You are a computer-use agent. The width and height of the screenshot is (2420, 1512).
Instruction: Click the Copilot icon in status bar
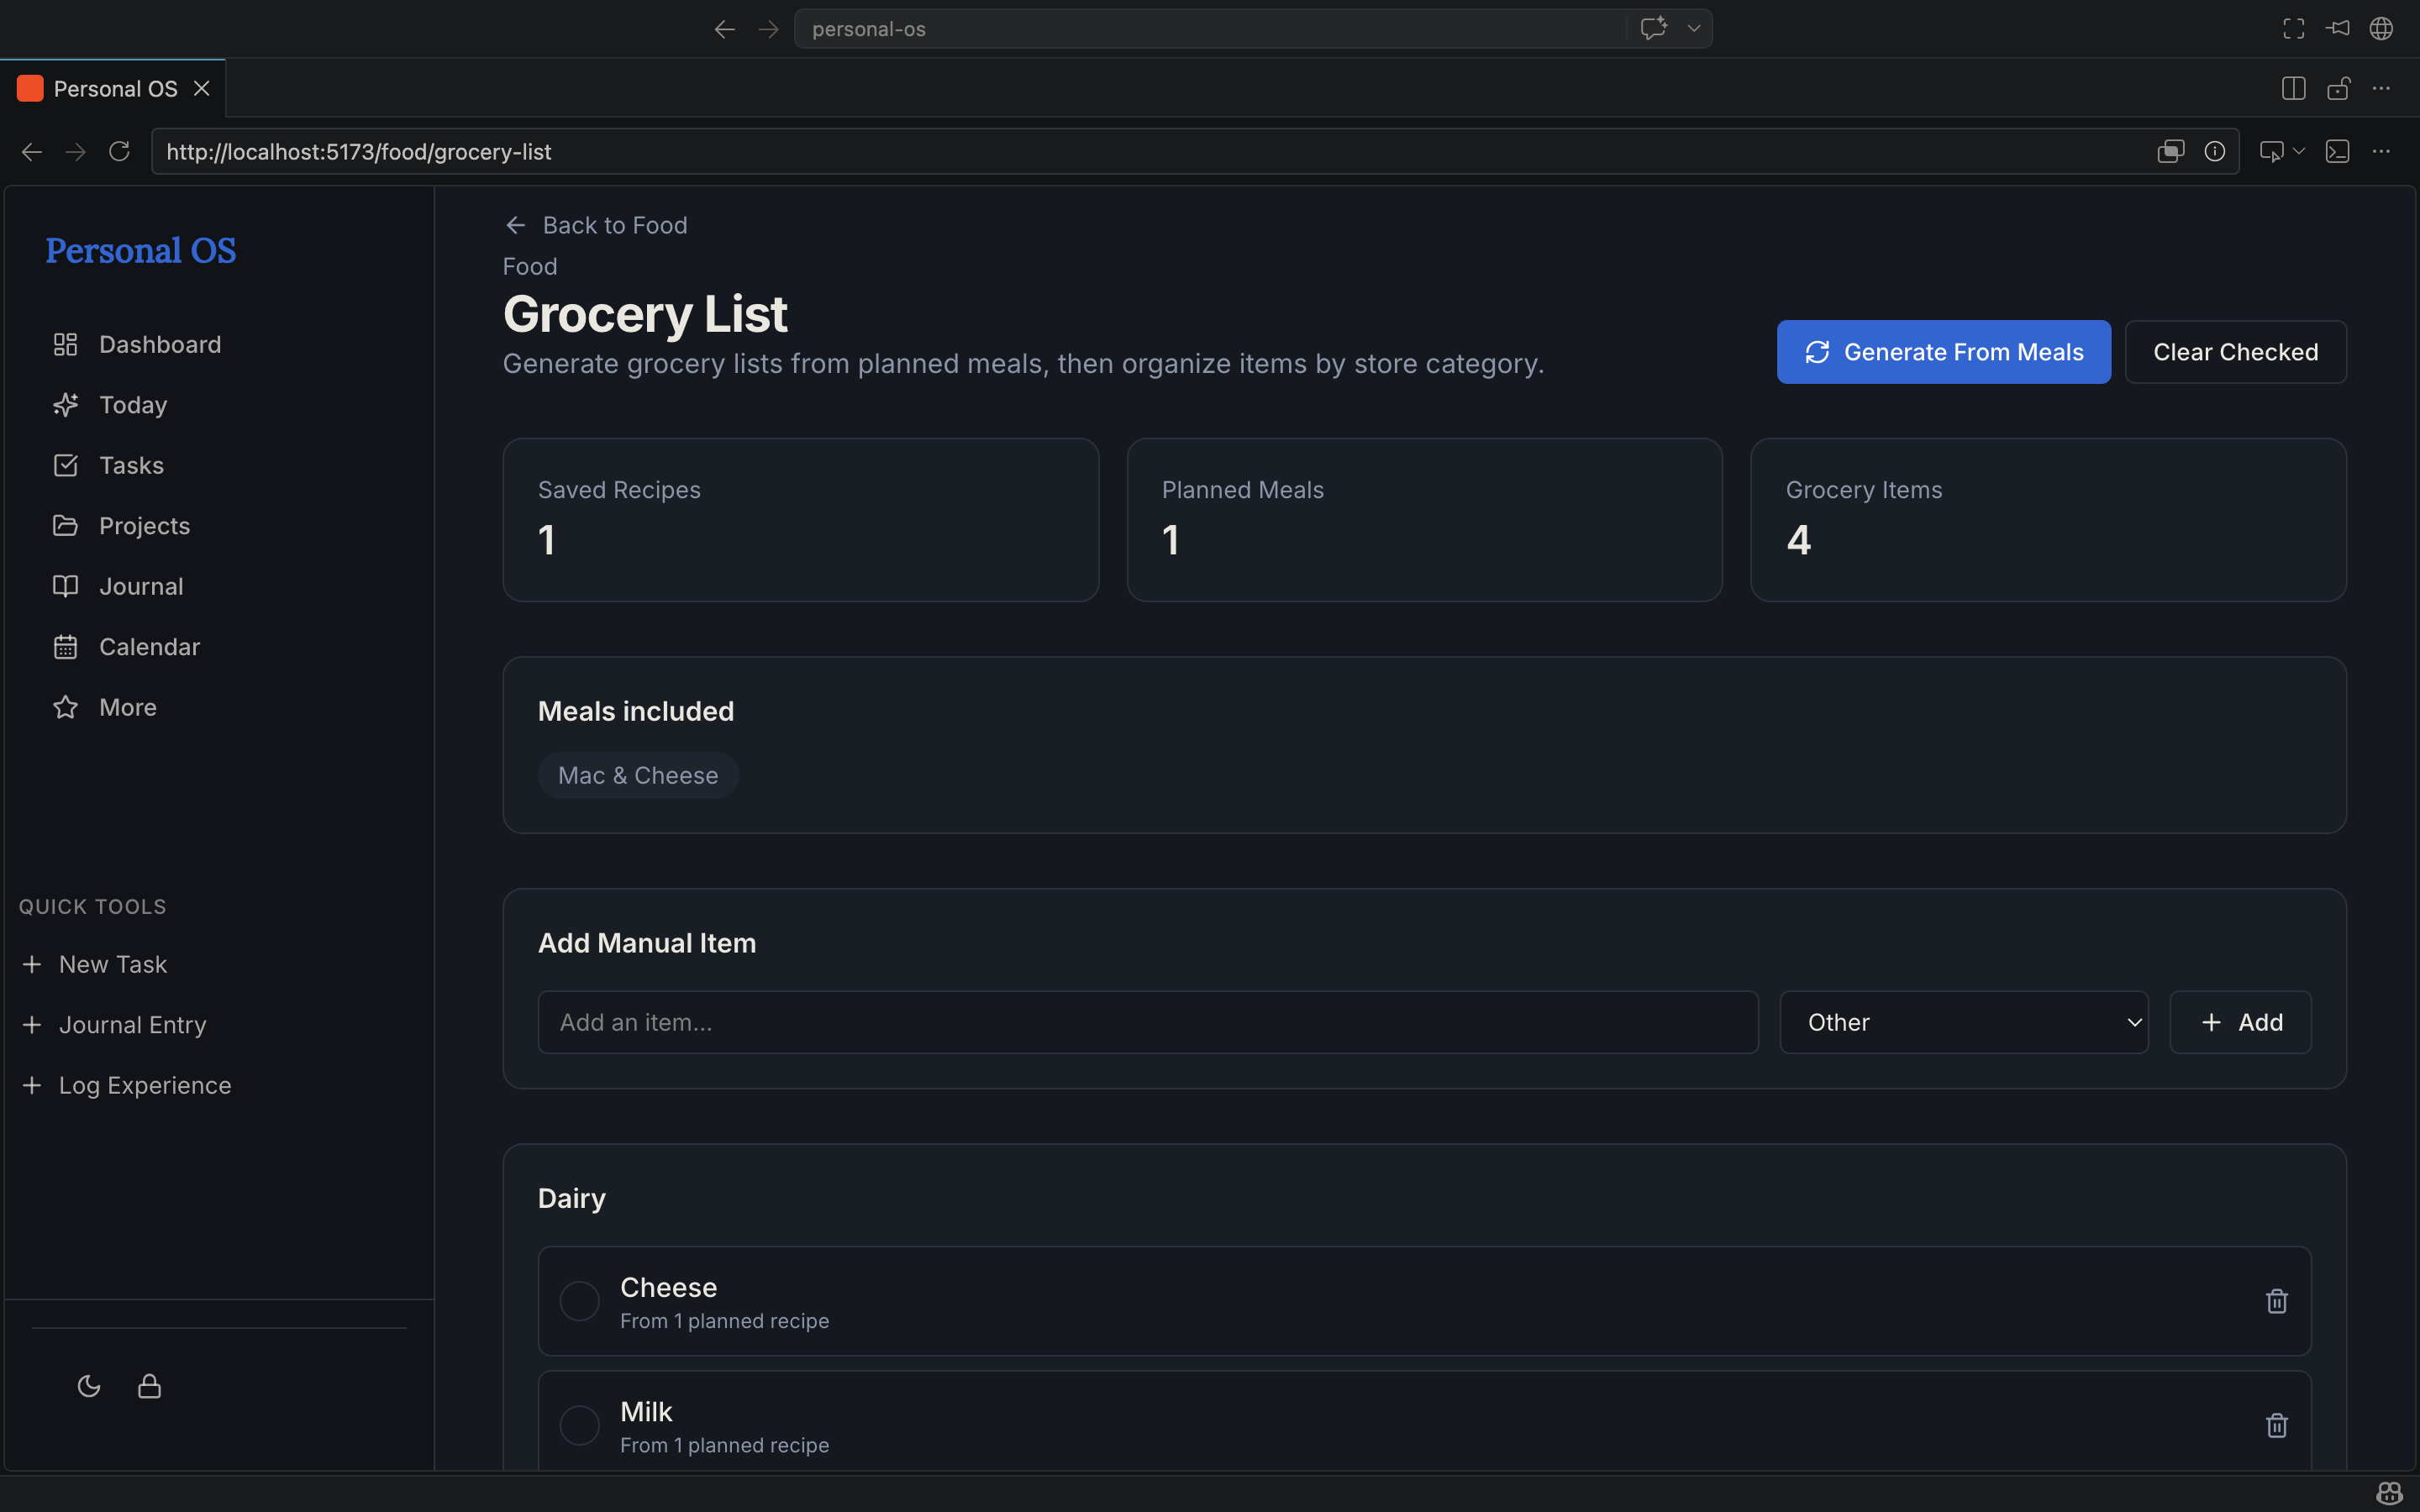click(2389, 1494)
